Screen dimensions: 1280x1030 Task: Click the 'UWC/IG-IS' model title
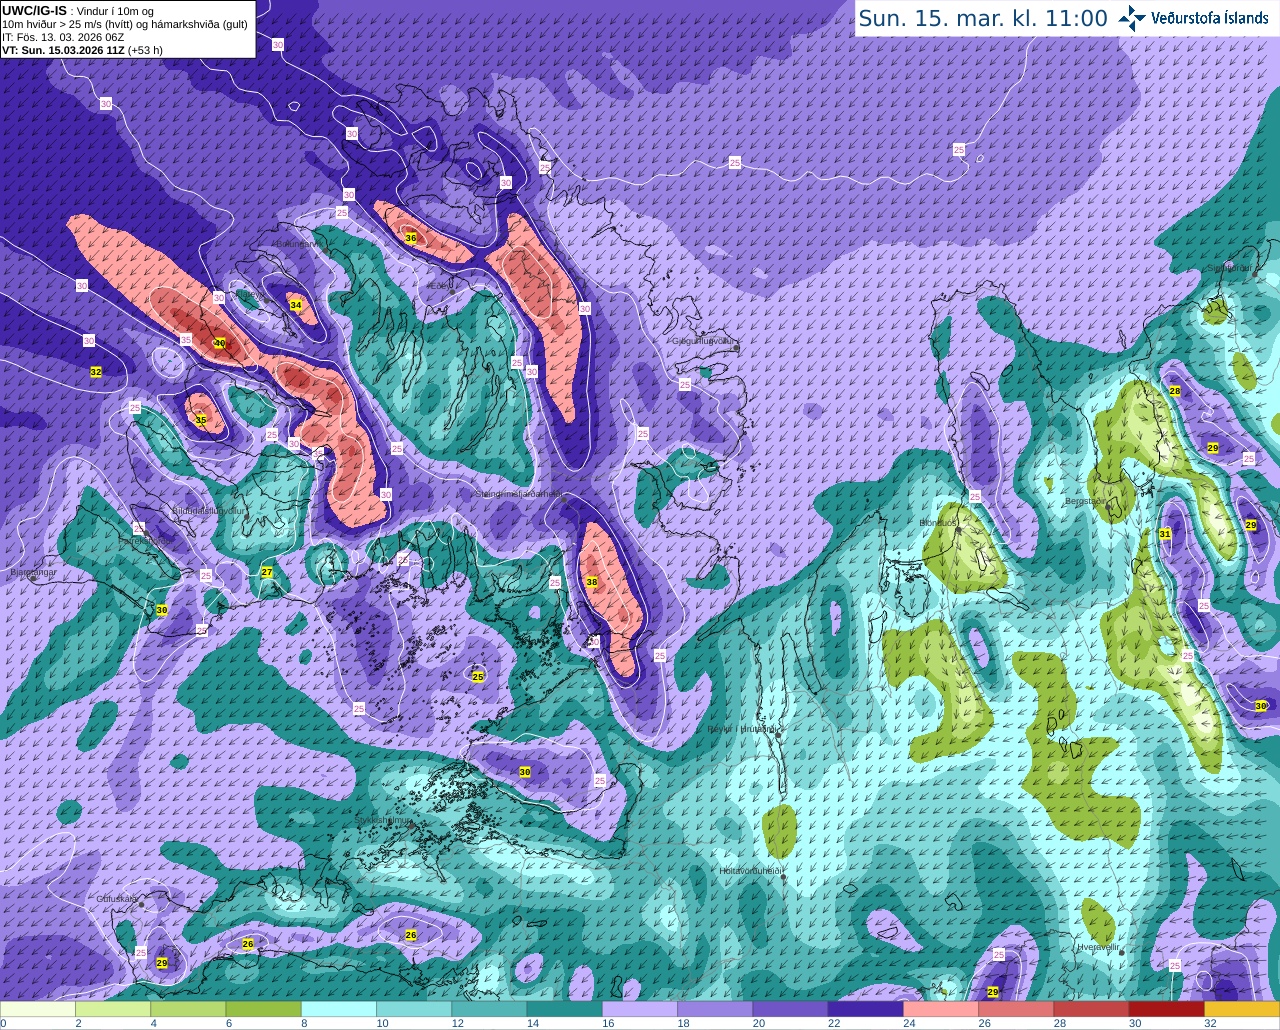click(34, 10)
